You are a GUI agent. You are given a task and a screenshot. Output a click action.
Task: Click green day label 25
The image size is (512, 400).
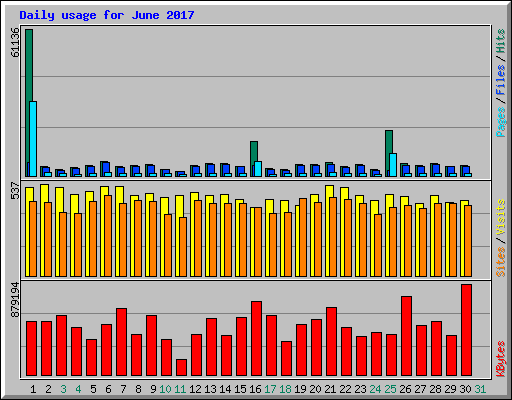390,389
